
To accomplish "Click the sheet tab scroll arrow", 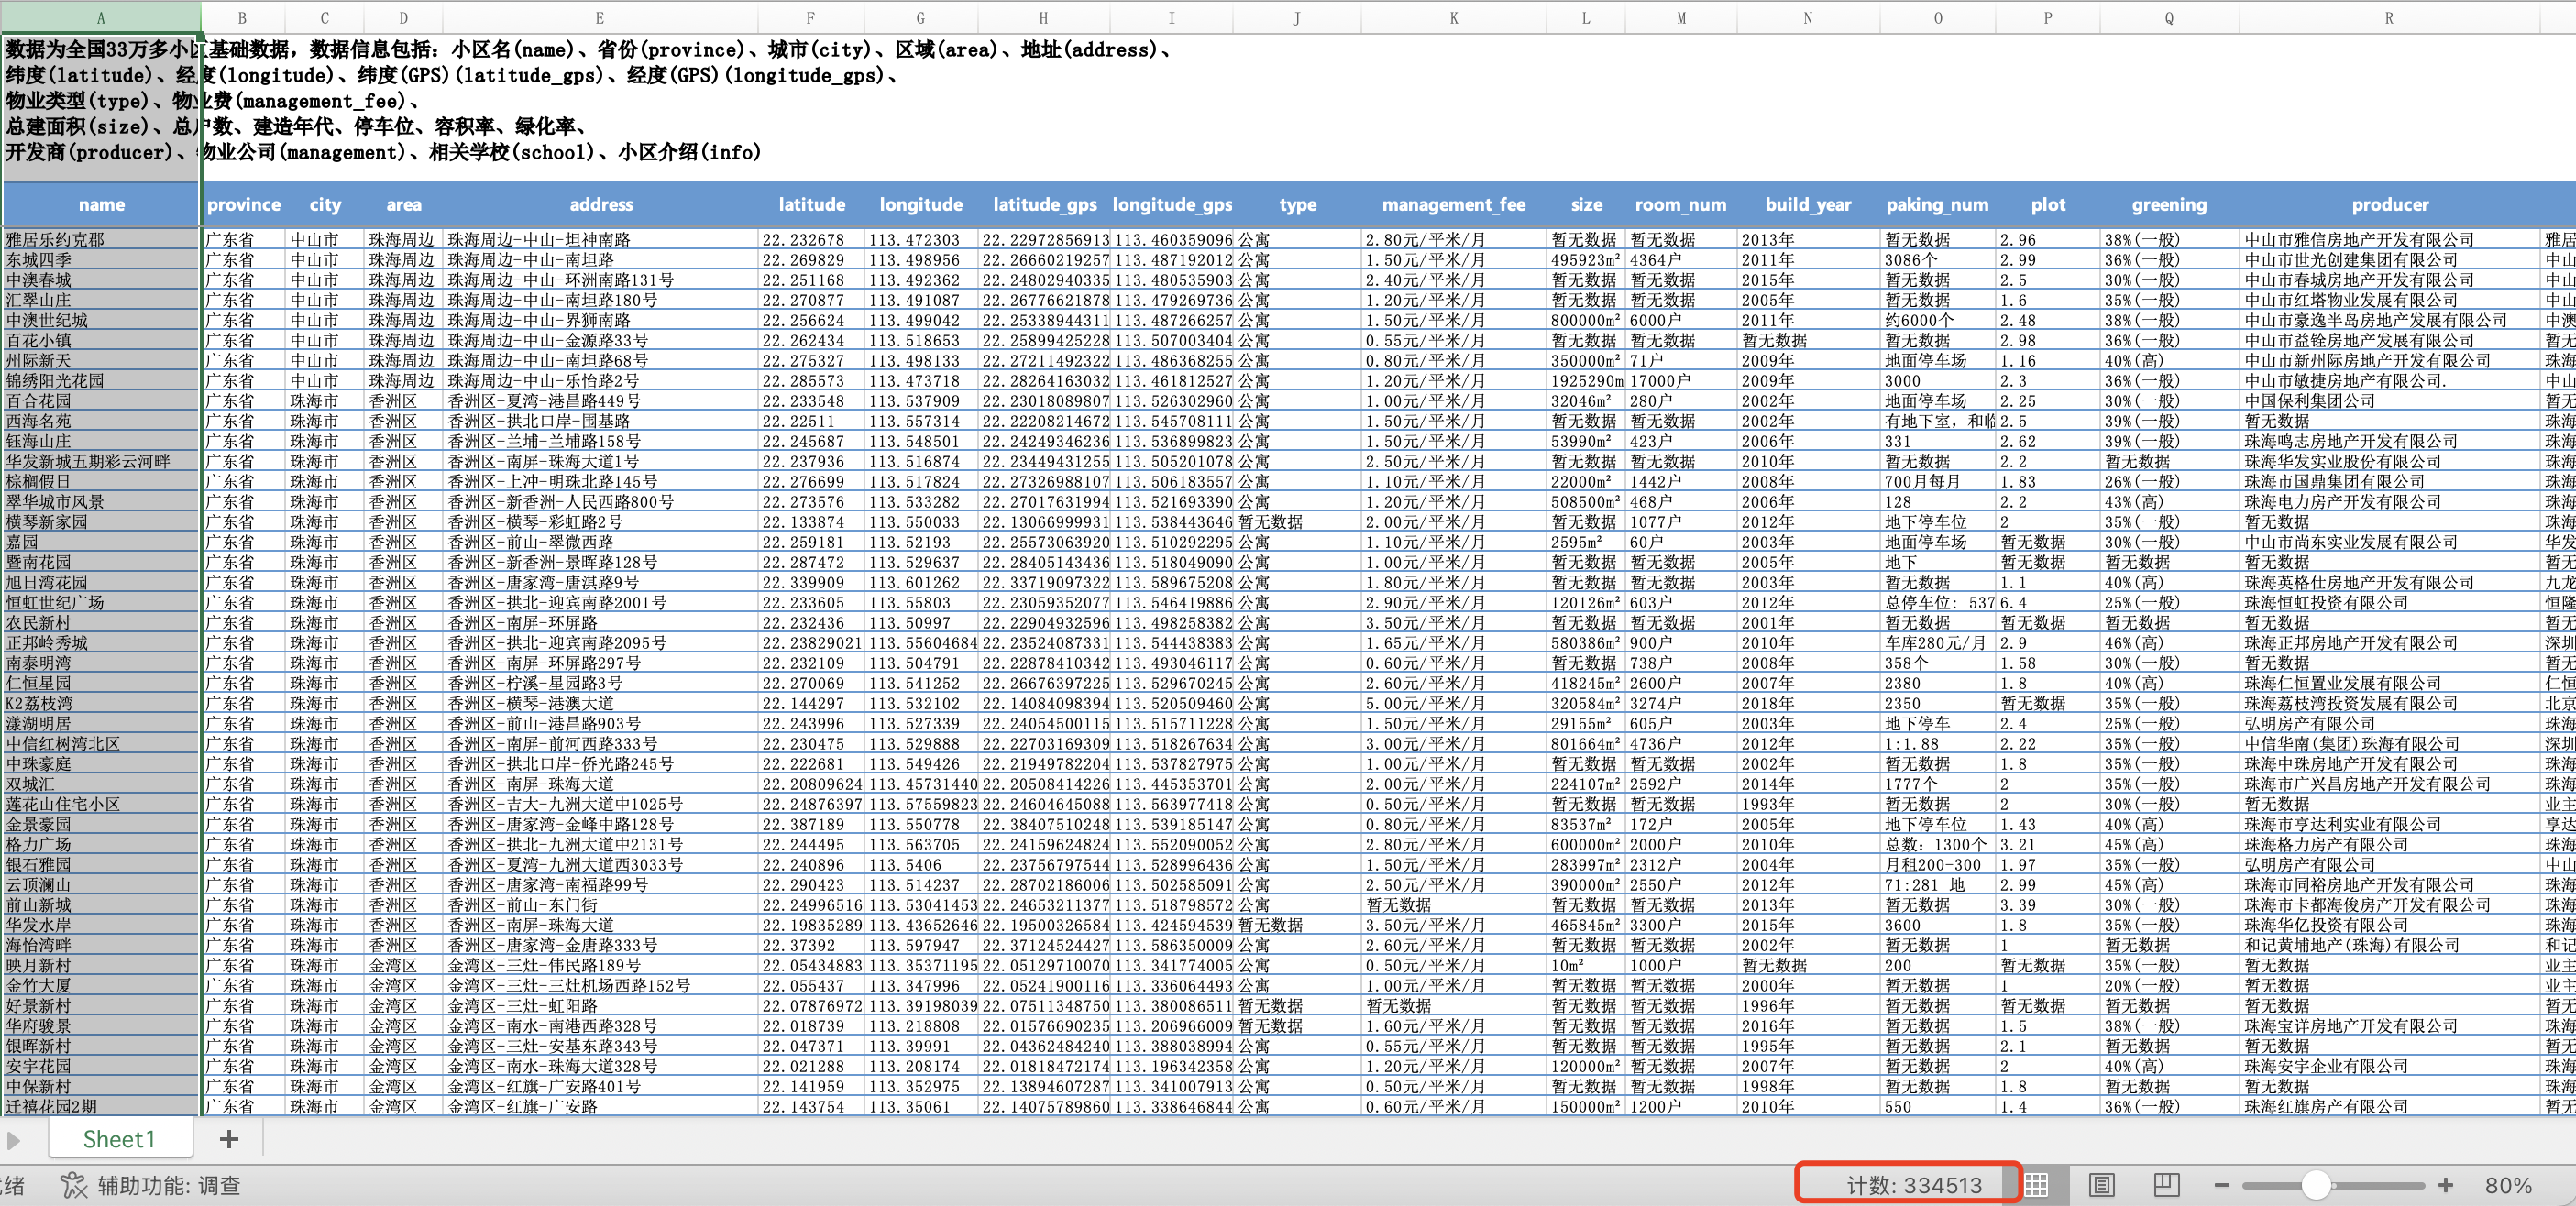I will point(13,1140).
